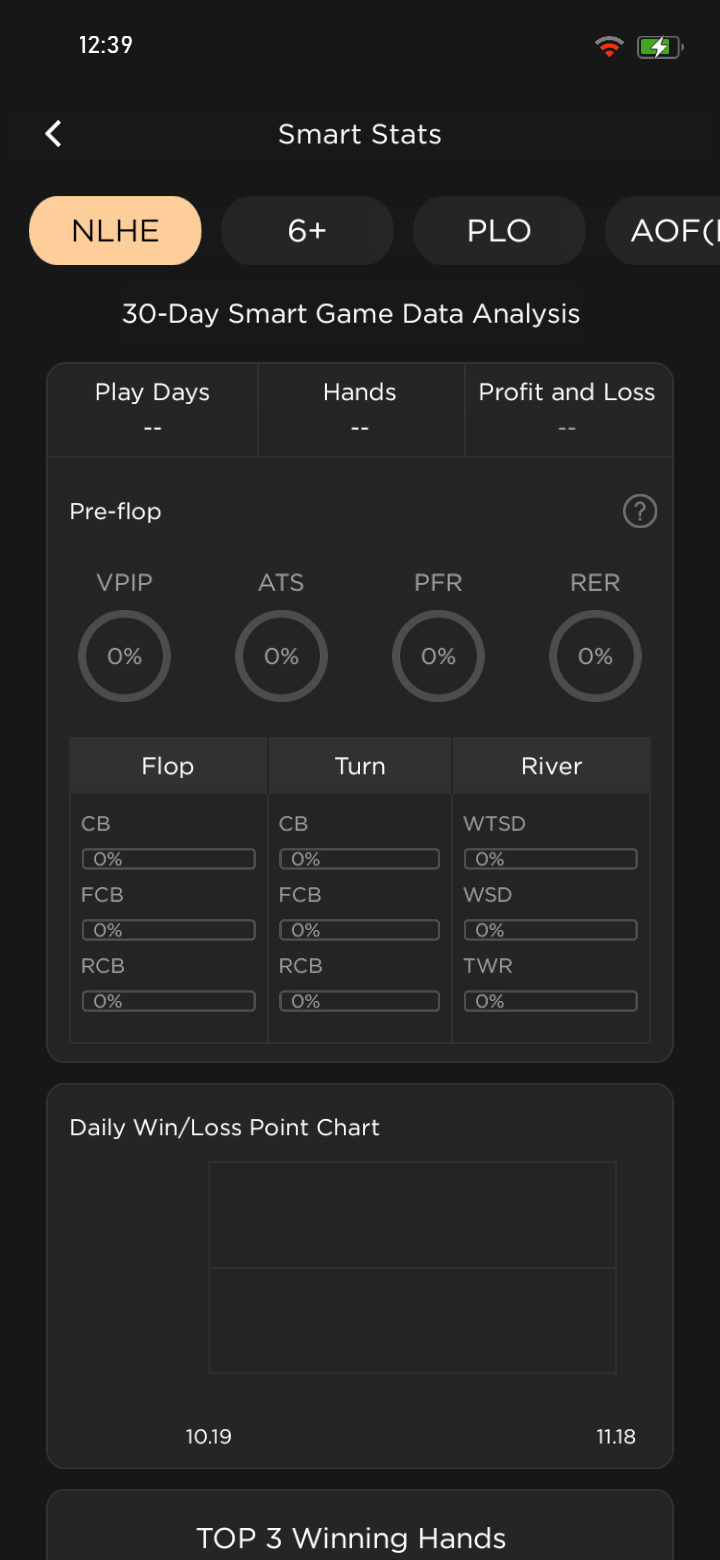This screenshot has height=1560, width=720.
Task: Tap the Wi-Fi status icon
Action: click(x=608, y=46)
